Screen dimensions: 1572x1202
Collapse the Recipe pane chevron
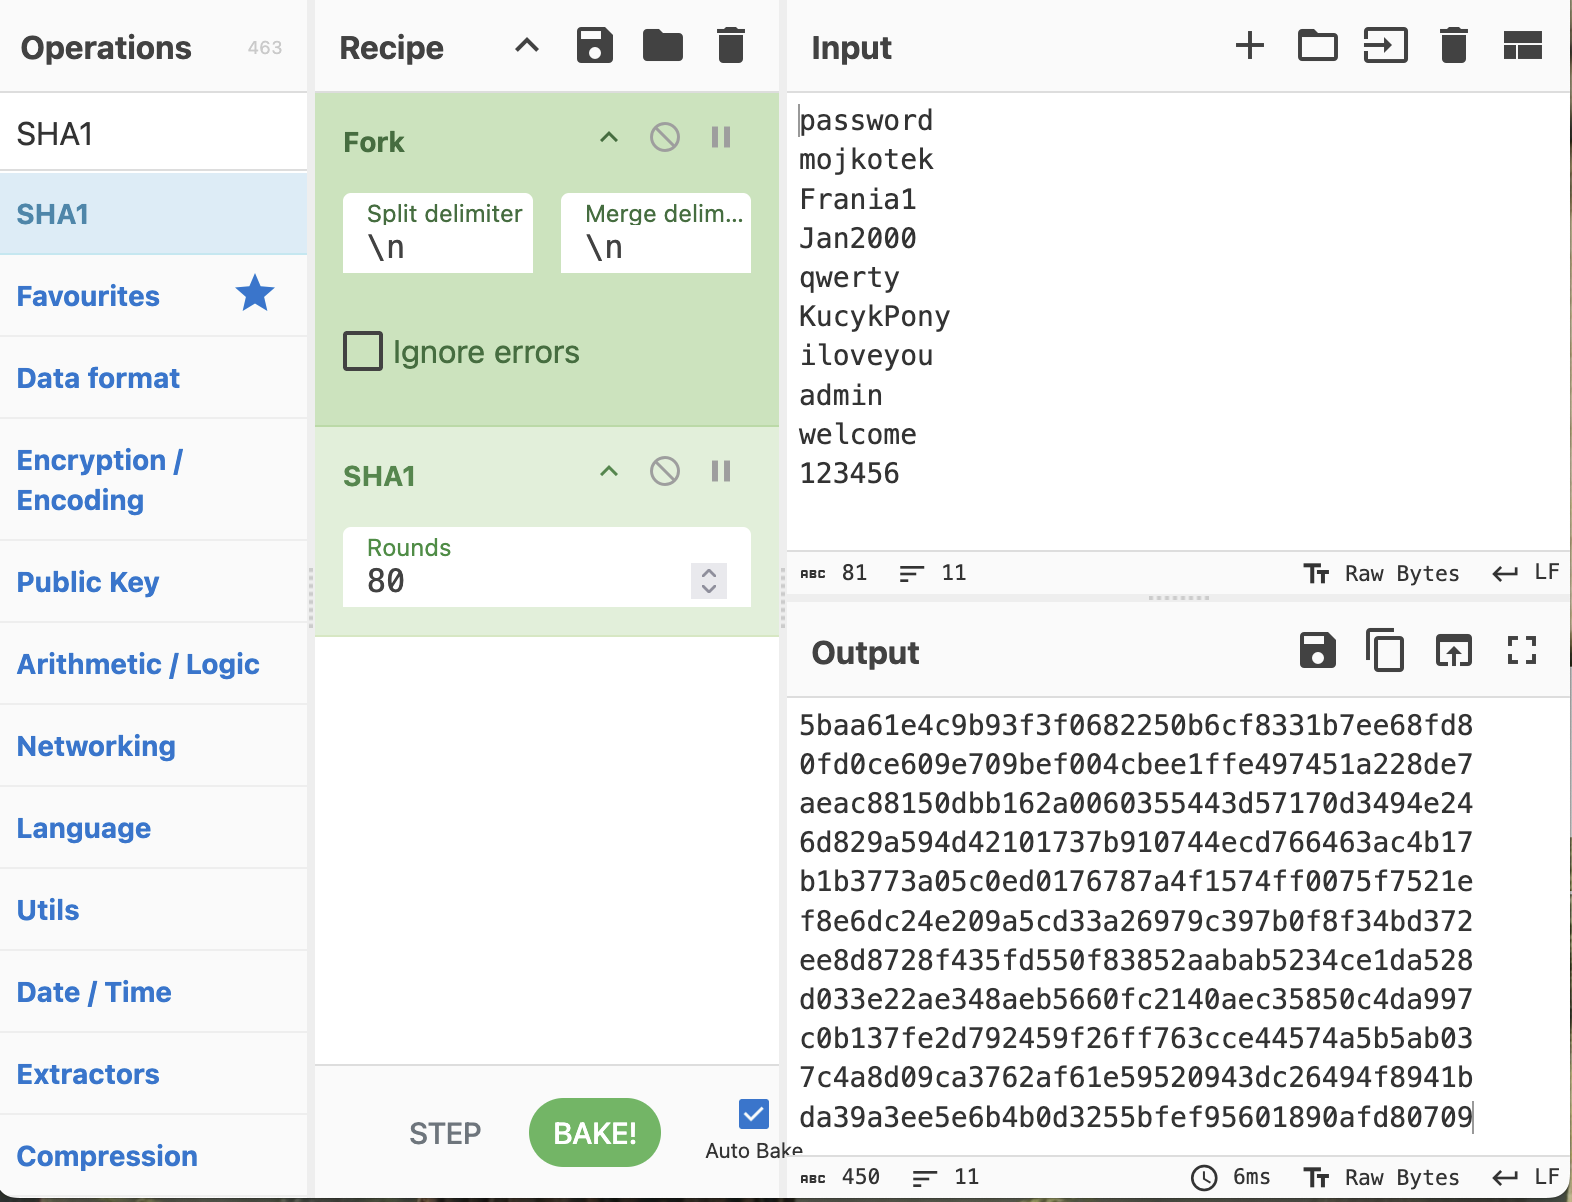coord(527,46)
